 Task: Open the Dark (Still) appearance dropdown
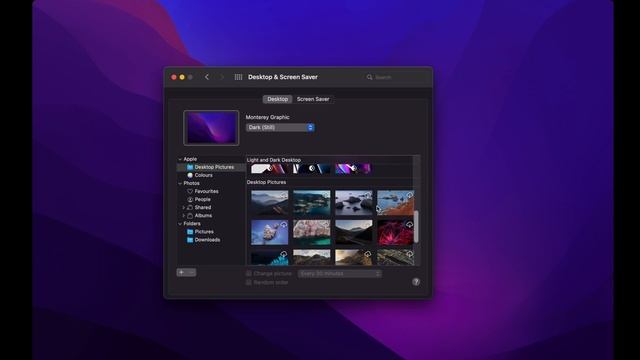click(280, 127)
